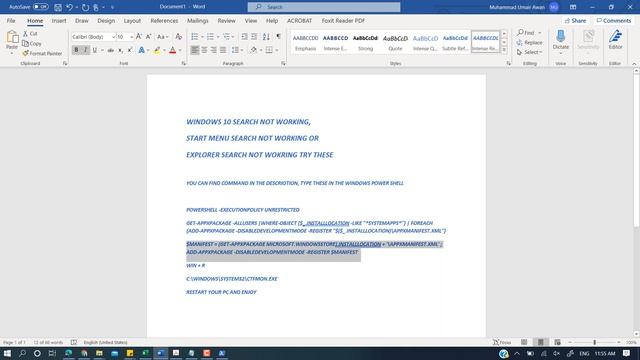The image size is (640, 360).
Task: Open the Change Case dropdown
Action: coord(162,37)
